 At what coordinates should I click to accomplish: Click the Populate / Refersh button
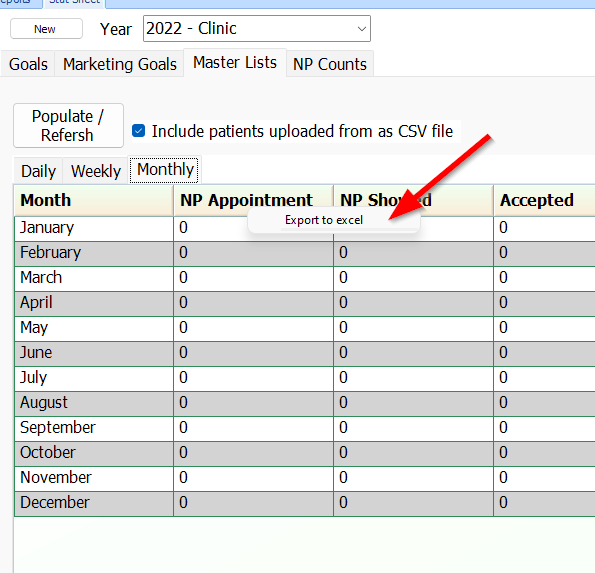(x=68, y=126)
